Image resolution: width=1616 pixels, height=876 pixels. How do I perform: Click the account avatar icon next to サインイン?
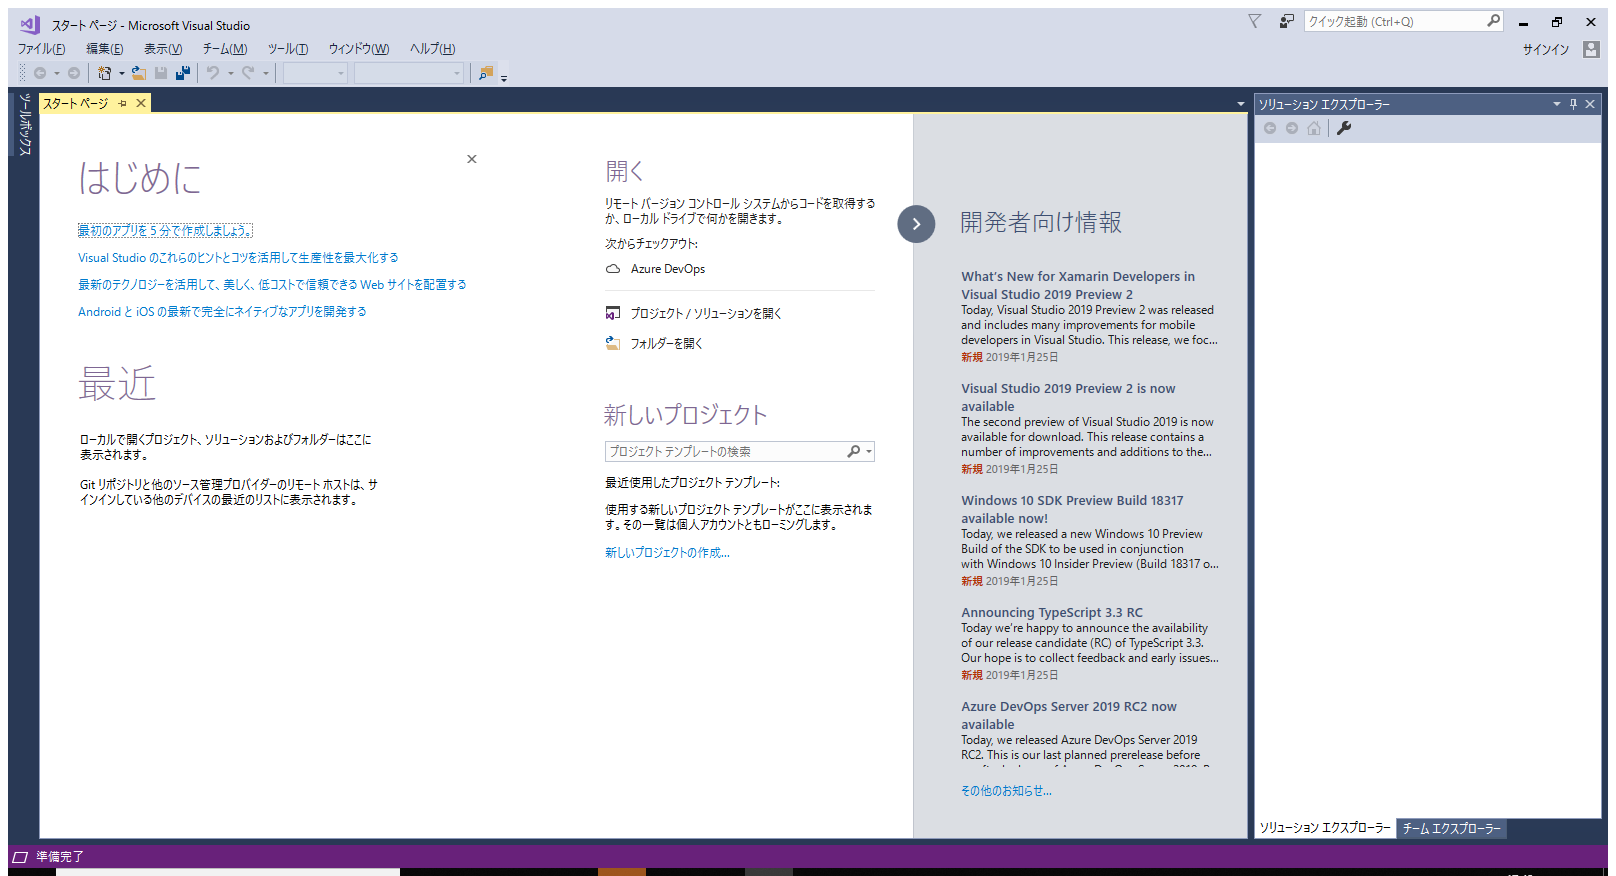pyautogui.click(x=1591, y=49)
